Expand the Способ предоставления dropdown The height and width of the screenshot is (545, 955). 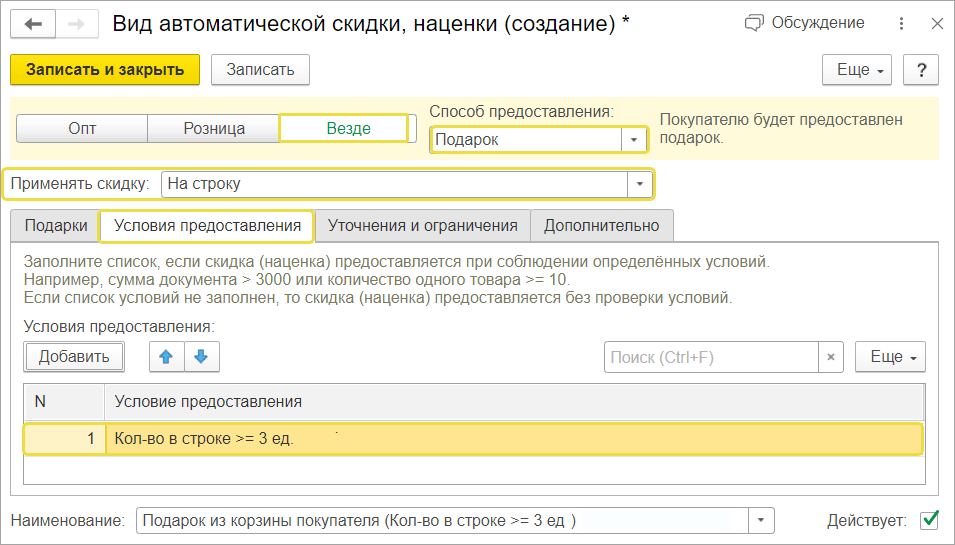point(634,140)
